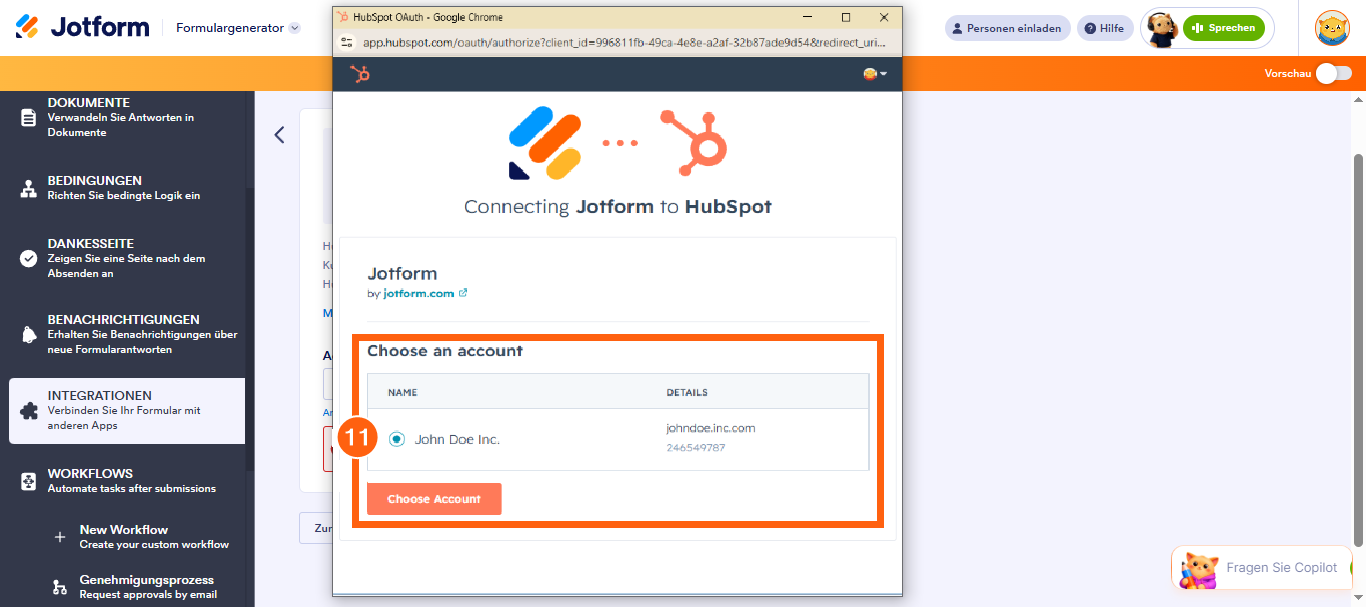Viewport: 1366px width, 607px height.
Task: Click the Choose Account button
Action: point(434,499)
